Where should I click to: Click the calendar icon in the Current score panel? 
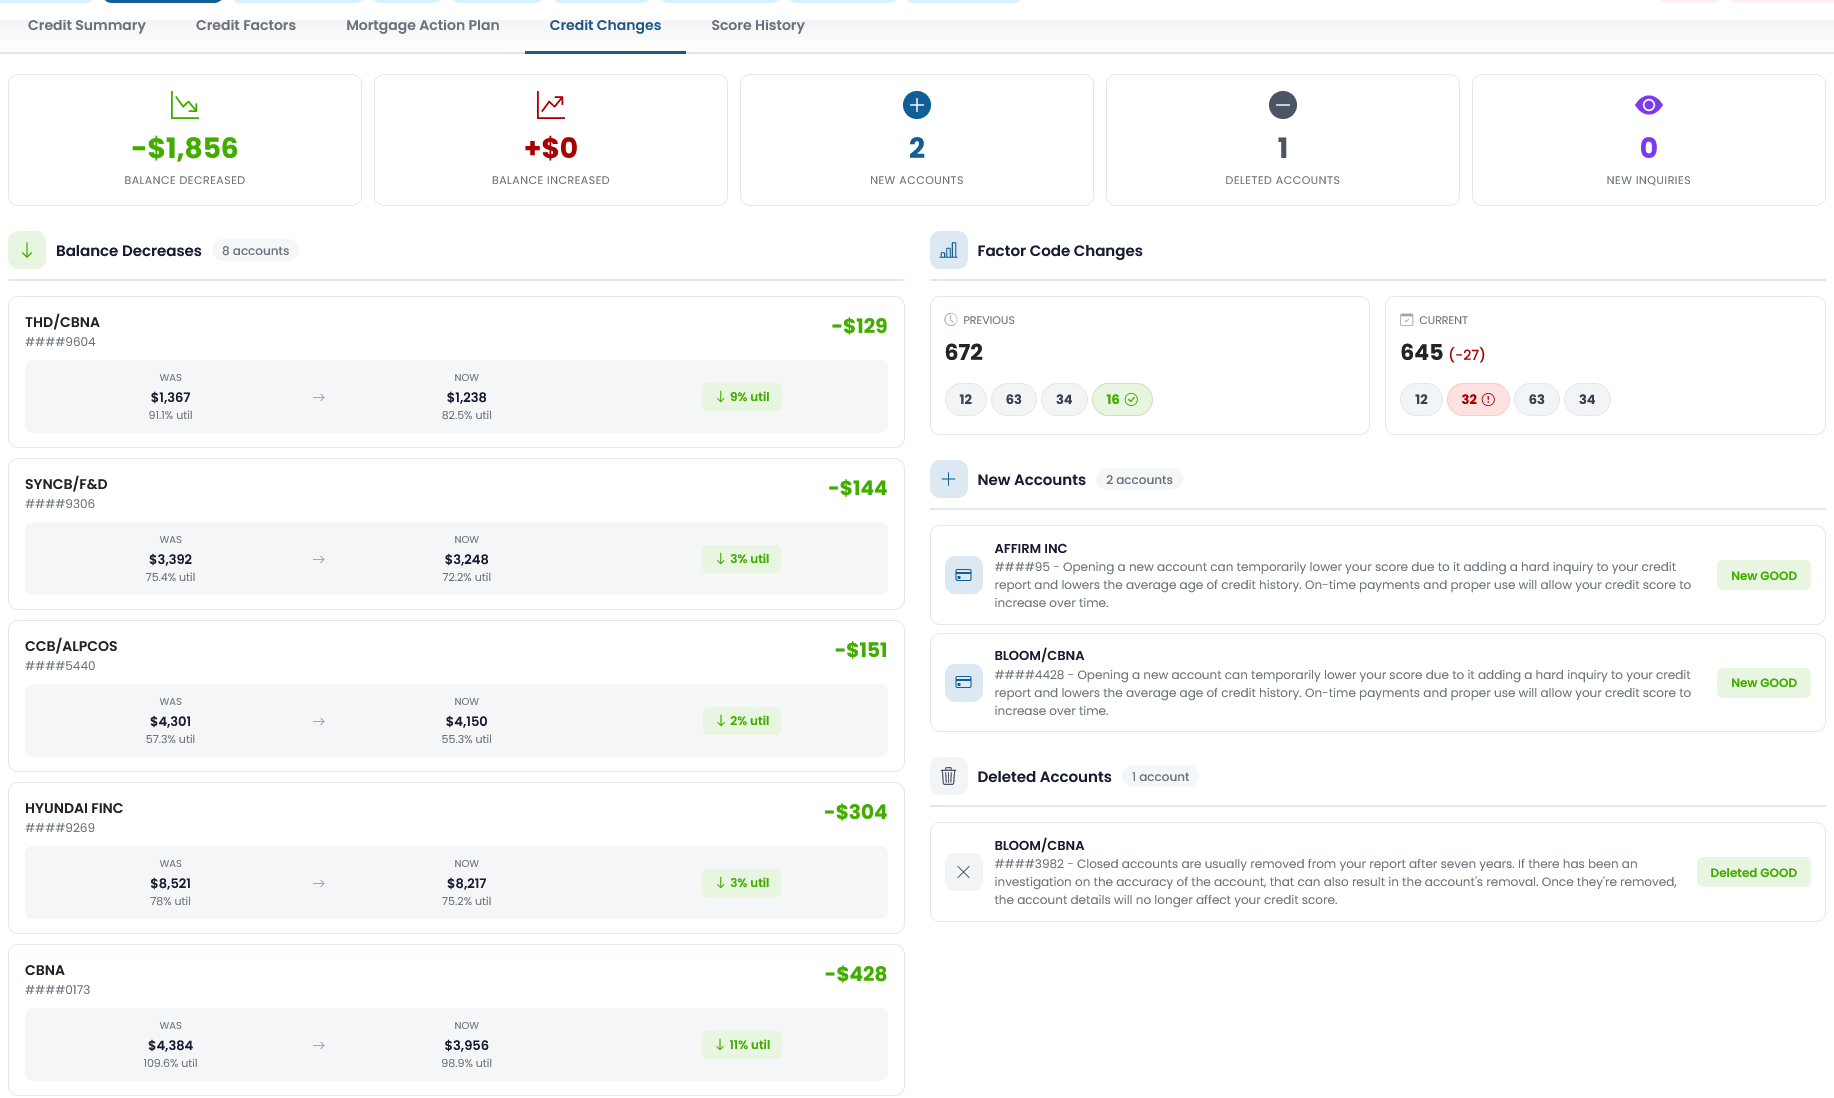click(x=1407, y=320)
